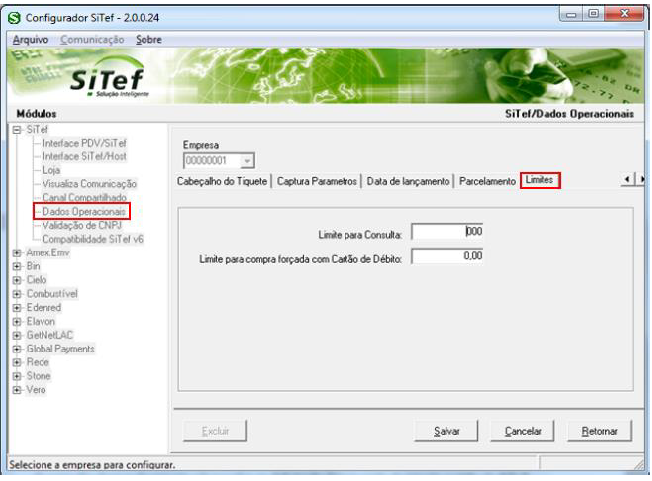Image resolution: width=652 pixels, height=481 pixels.
Task: Close the Configurador SiTef window
Action: (x=624, y=15)
